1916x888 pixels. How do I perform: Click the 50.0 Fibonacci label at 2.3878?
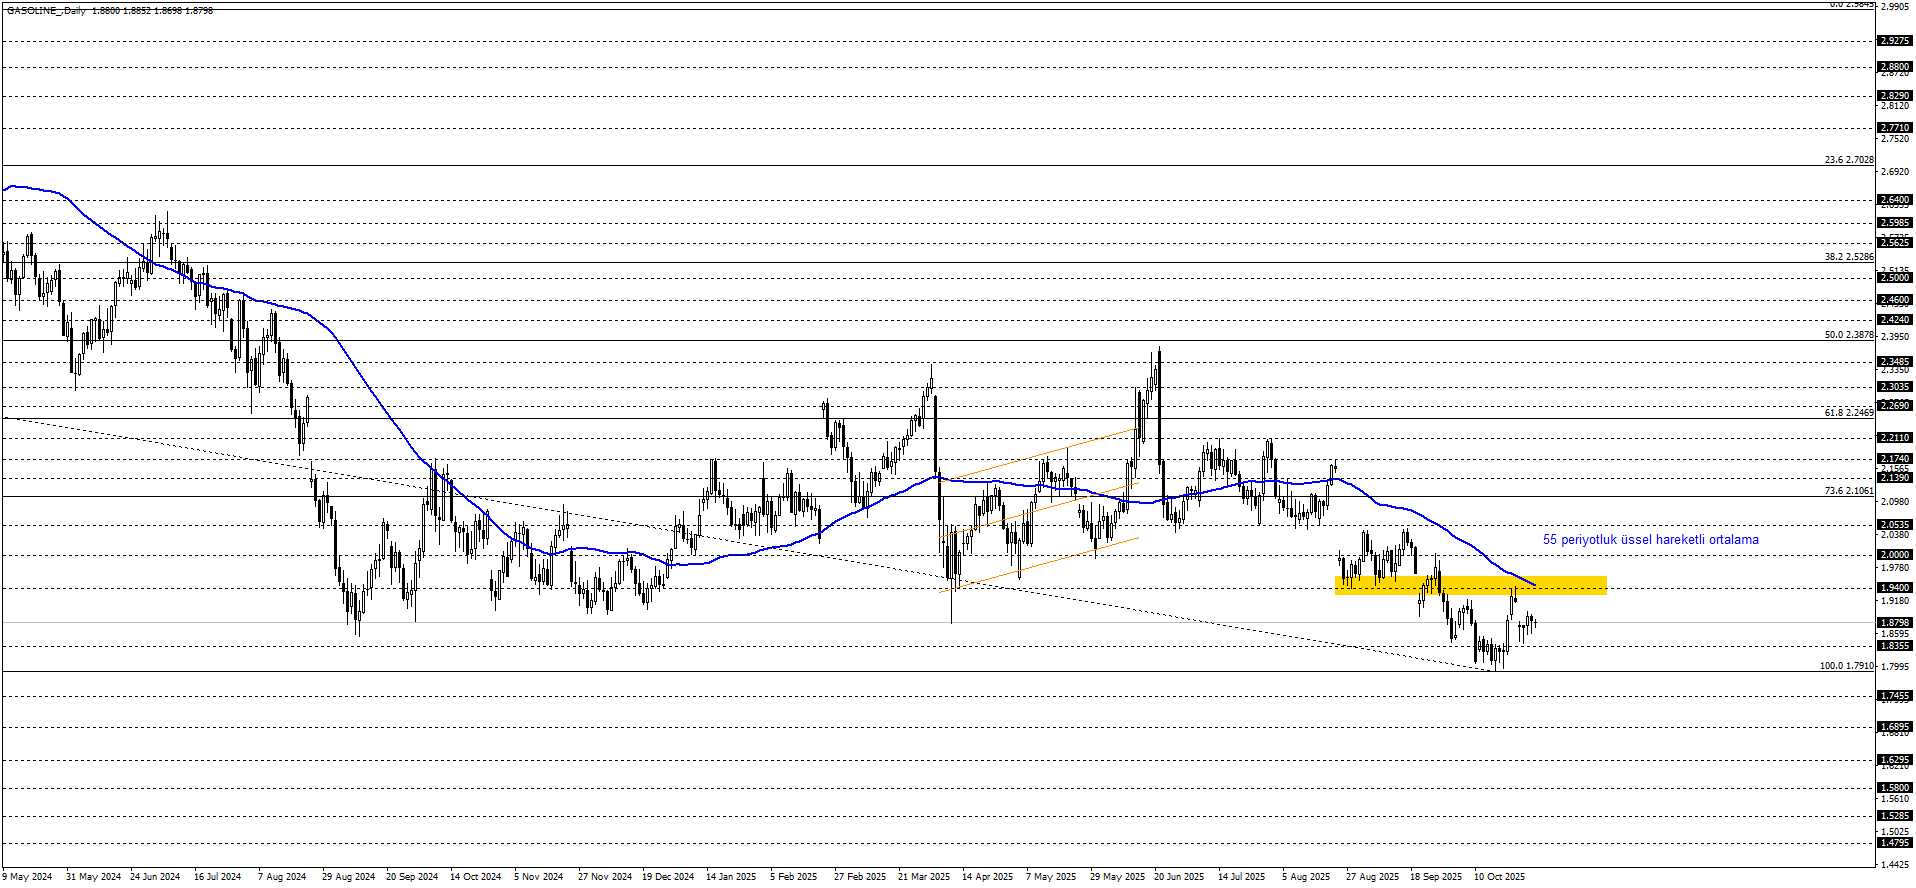click(x=1848, y=335)
